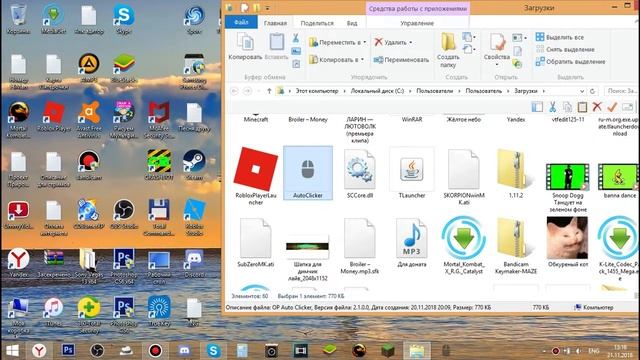Select the SCCore.dll file

click(360, 173)
